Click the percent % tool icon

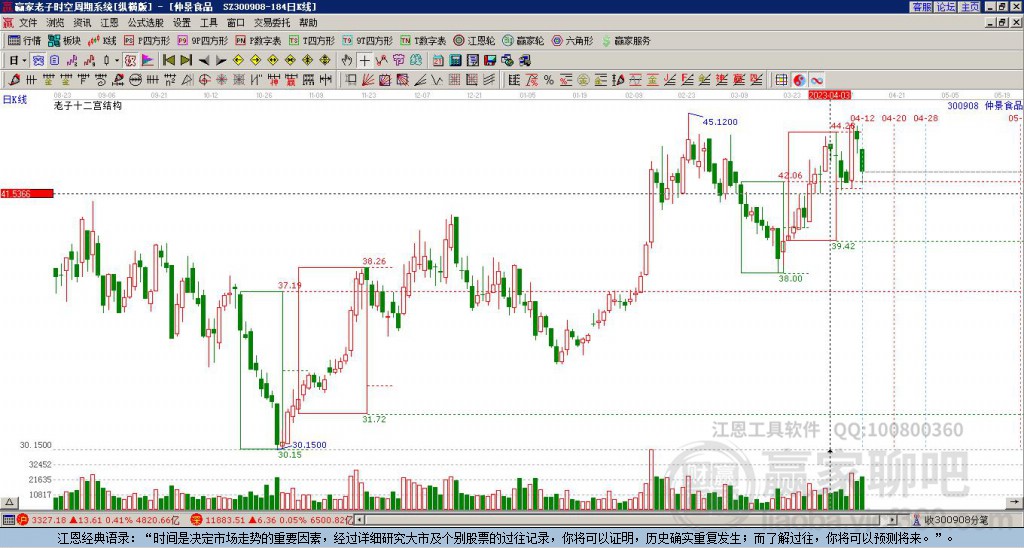549,80
